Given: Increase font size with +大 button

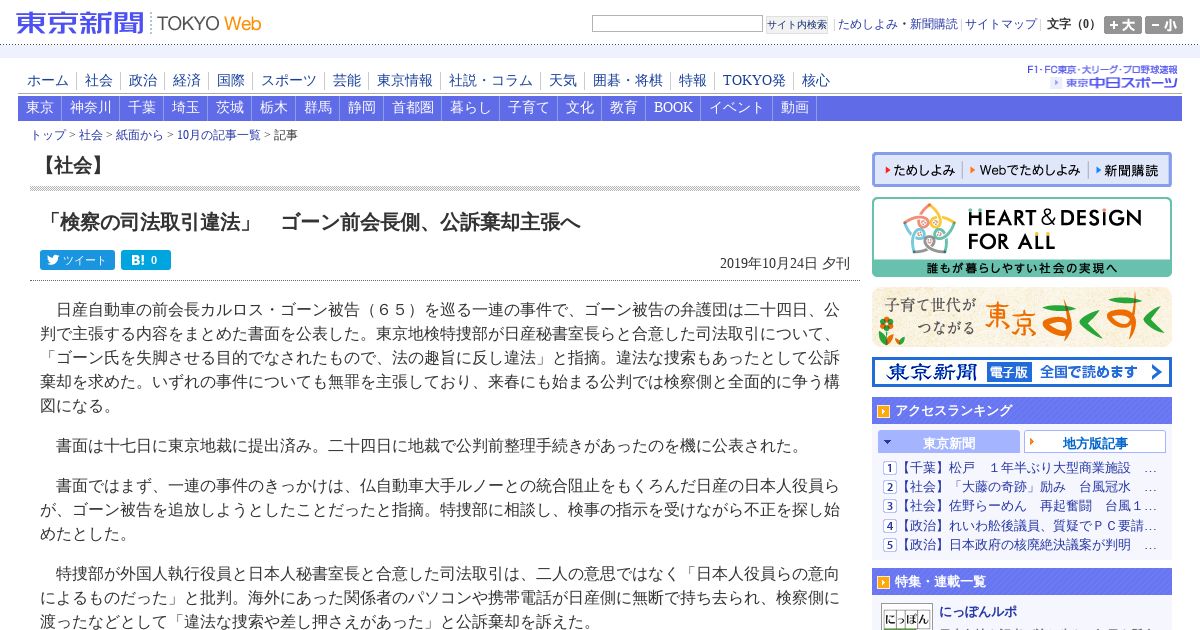Looking at the screenshot, I should coord(1123,25).
